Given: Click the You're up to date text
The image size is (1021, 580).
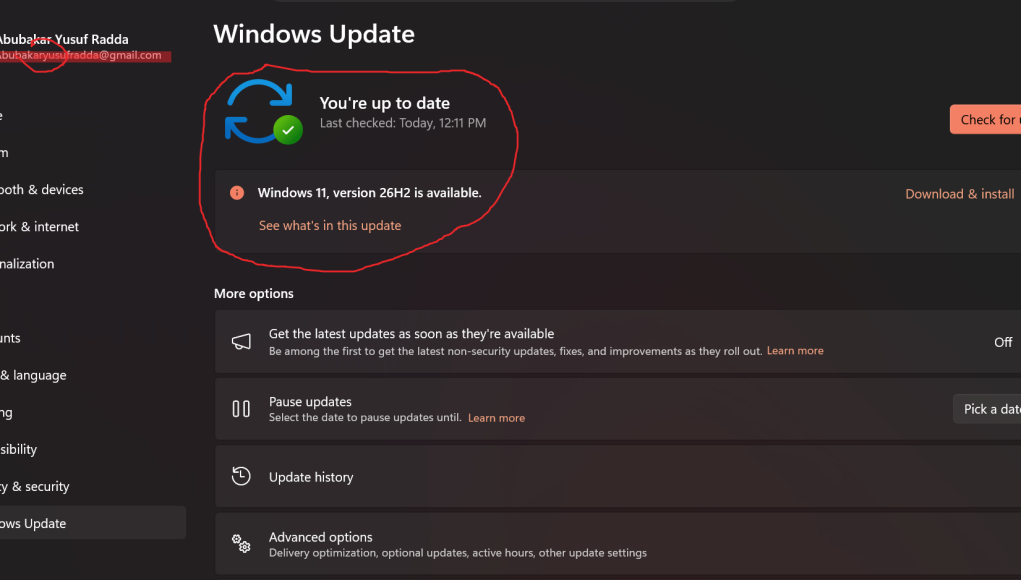Looking at the screenshot, I should point(384,103).
